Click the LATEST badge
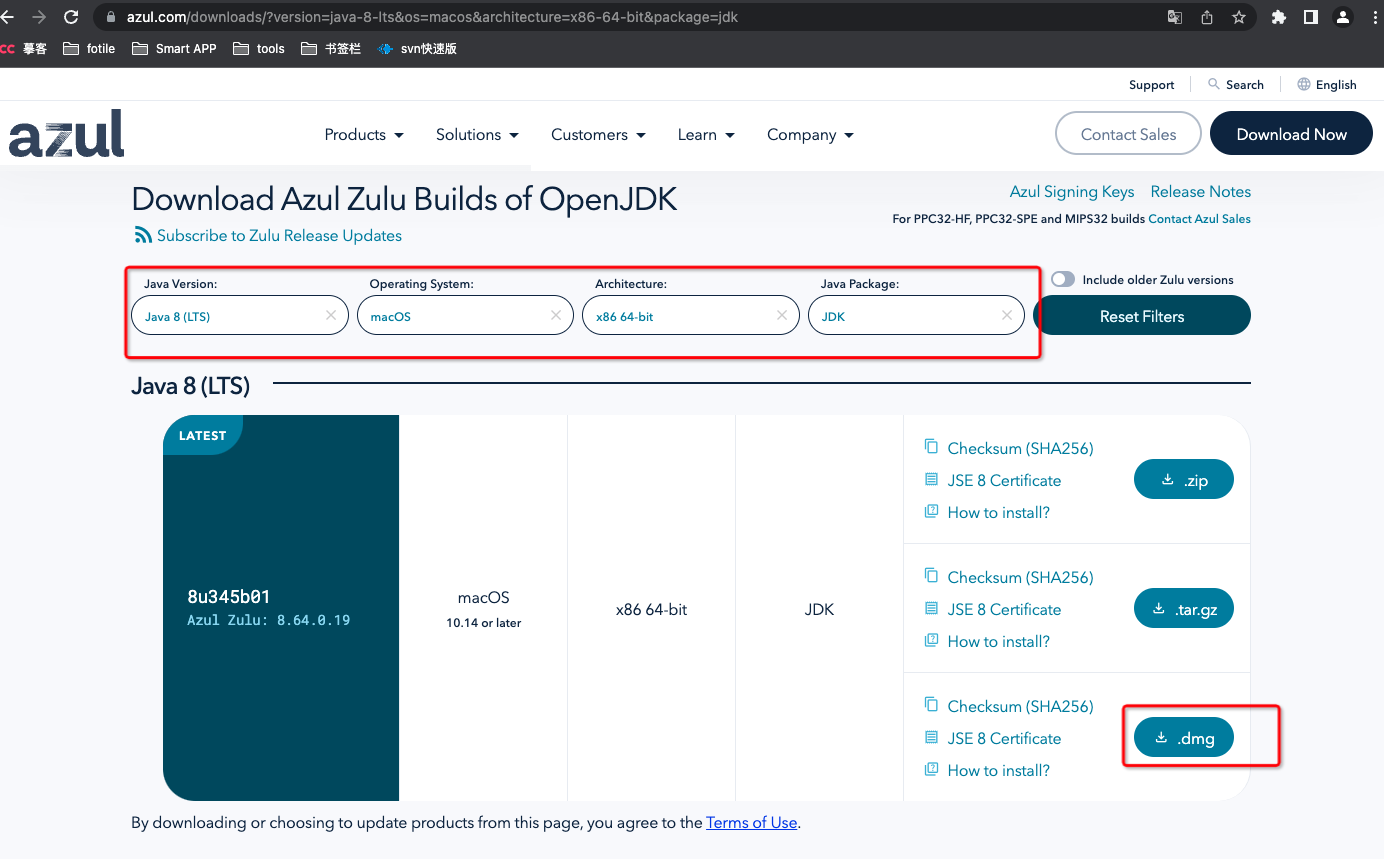This screenshot has height=859, width=1384. (202, 435)
